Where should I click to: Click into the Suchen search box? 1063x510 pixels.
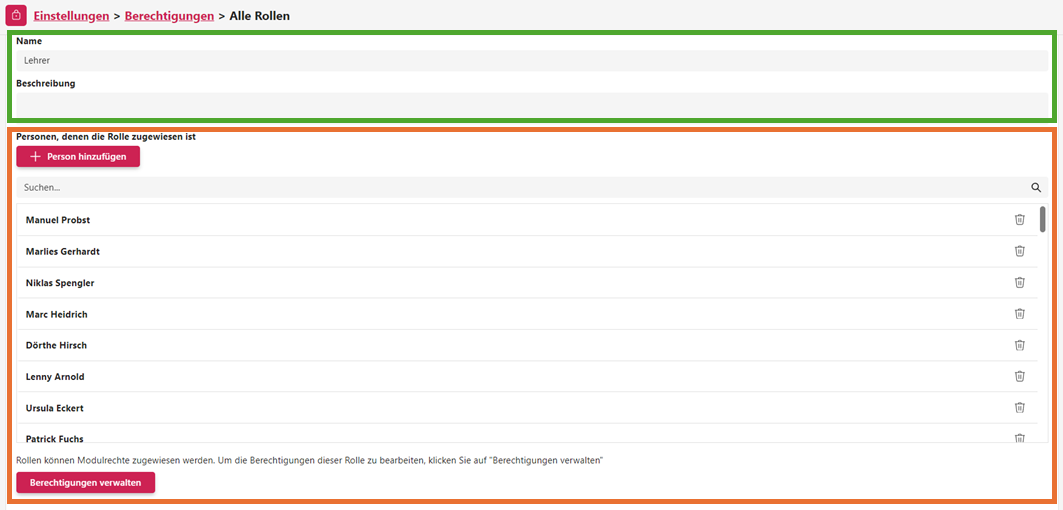[x=520, y=187]
